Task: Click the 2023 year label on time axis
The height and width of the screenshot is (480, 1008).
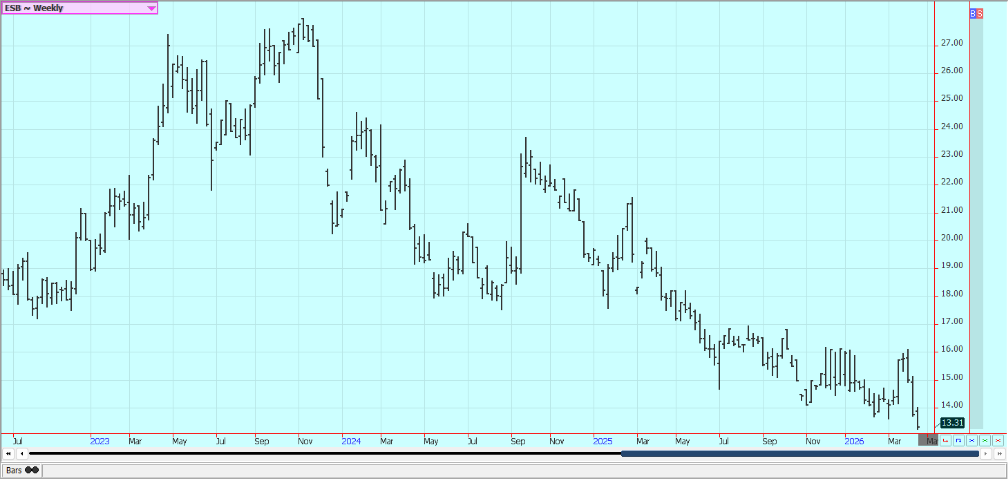Action: (x=100, y=440)
